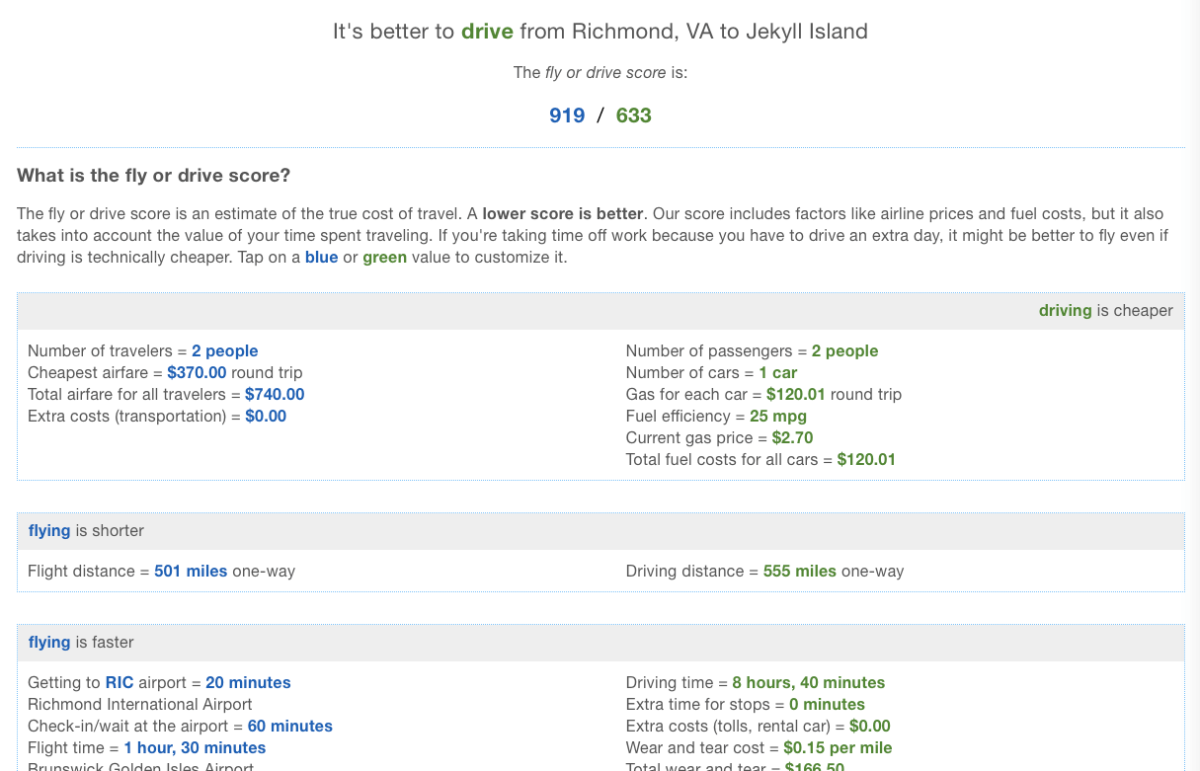
Task: Customize extra time for stops value
Action: coord(819,705)
